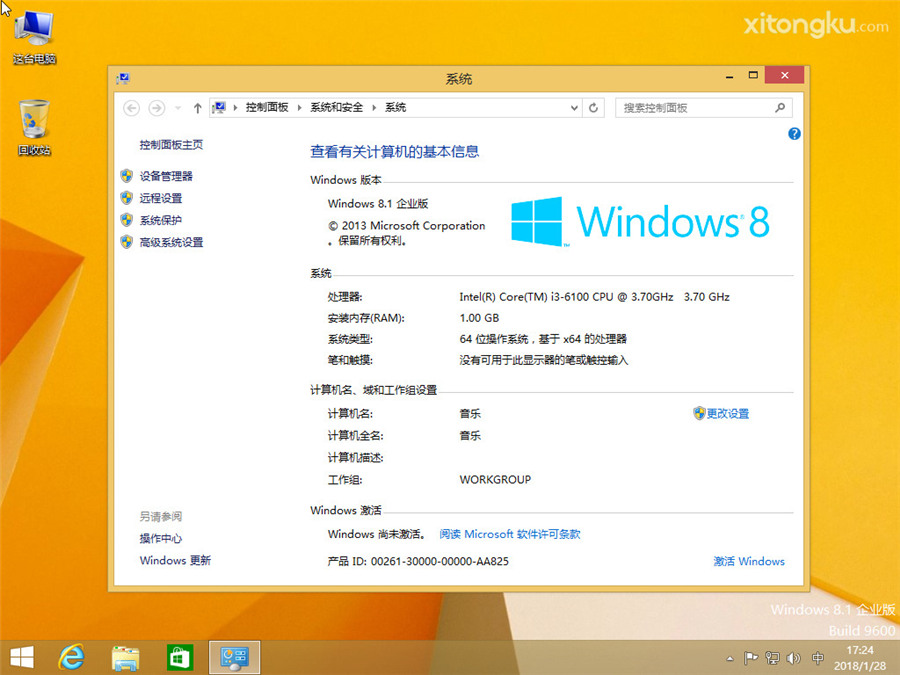Open File Explorer from the taskbar
900x675 pixels.
point(124,657)
